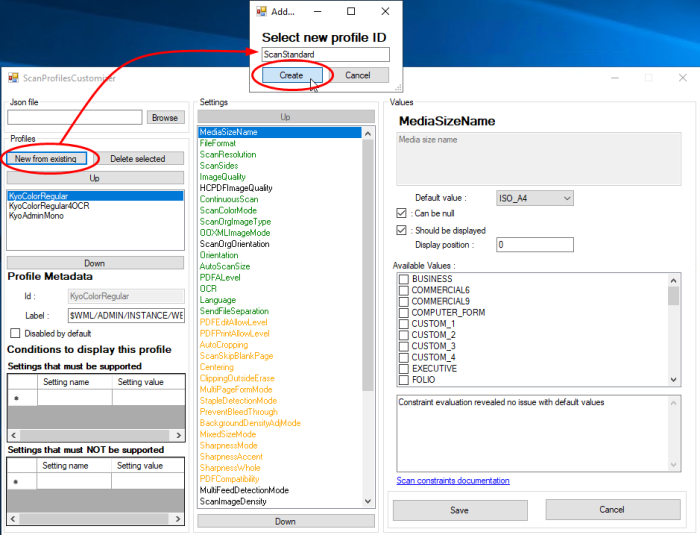Click Create in the Add dialog

coord(292,75)
